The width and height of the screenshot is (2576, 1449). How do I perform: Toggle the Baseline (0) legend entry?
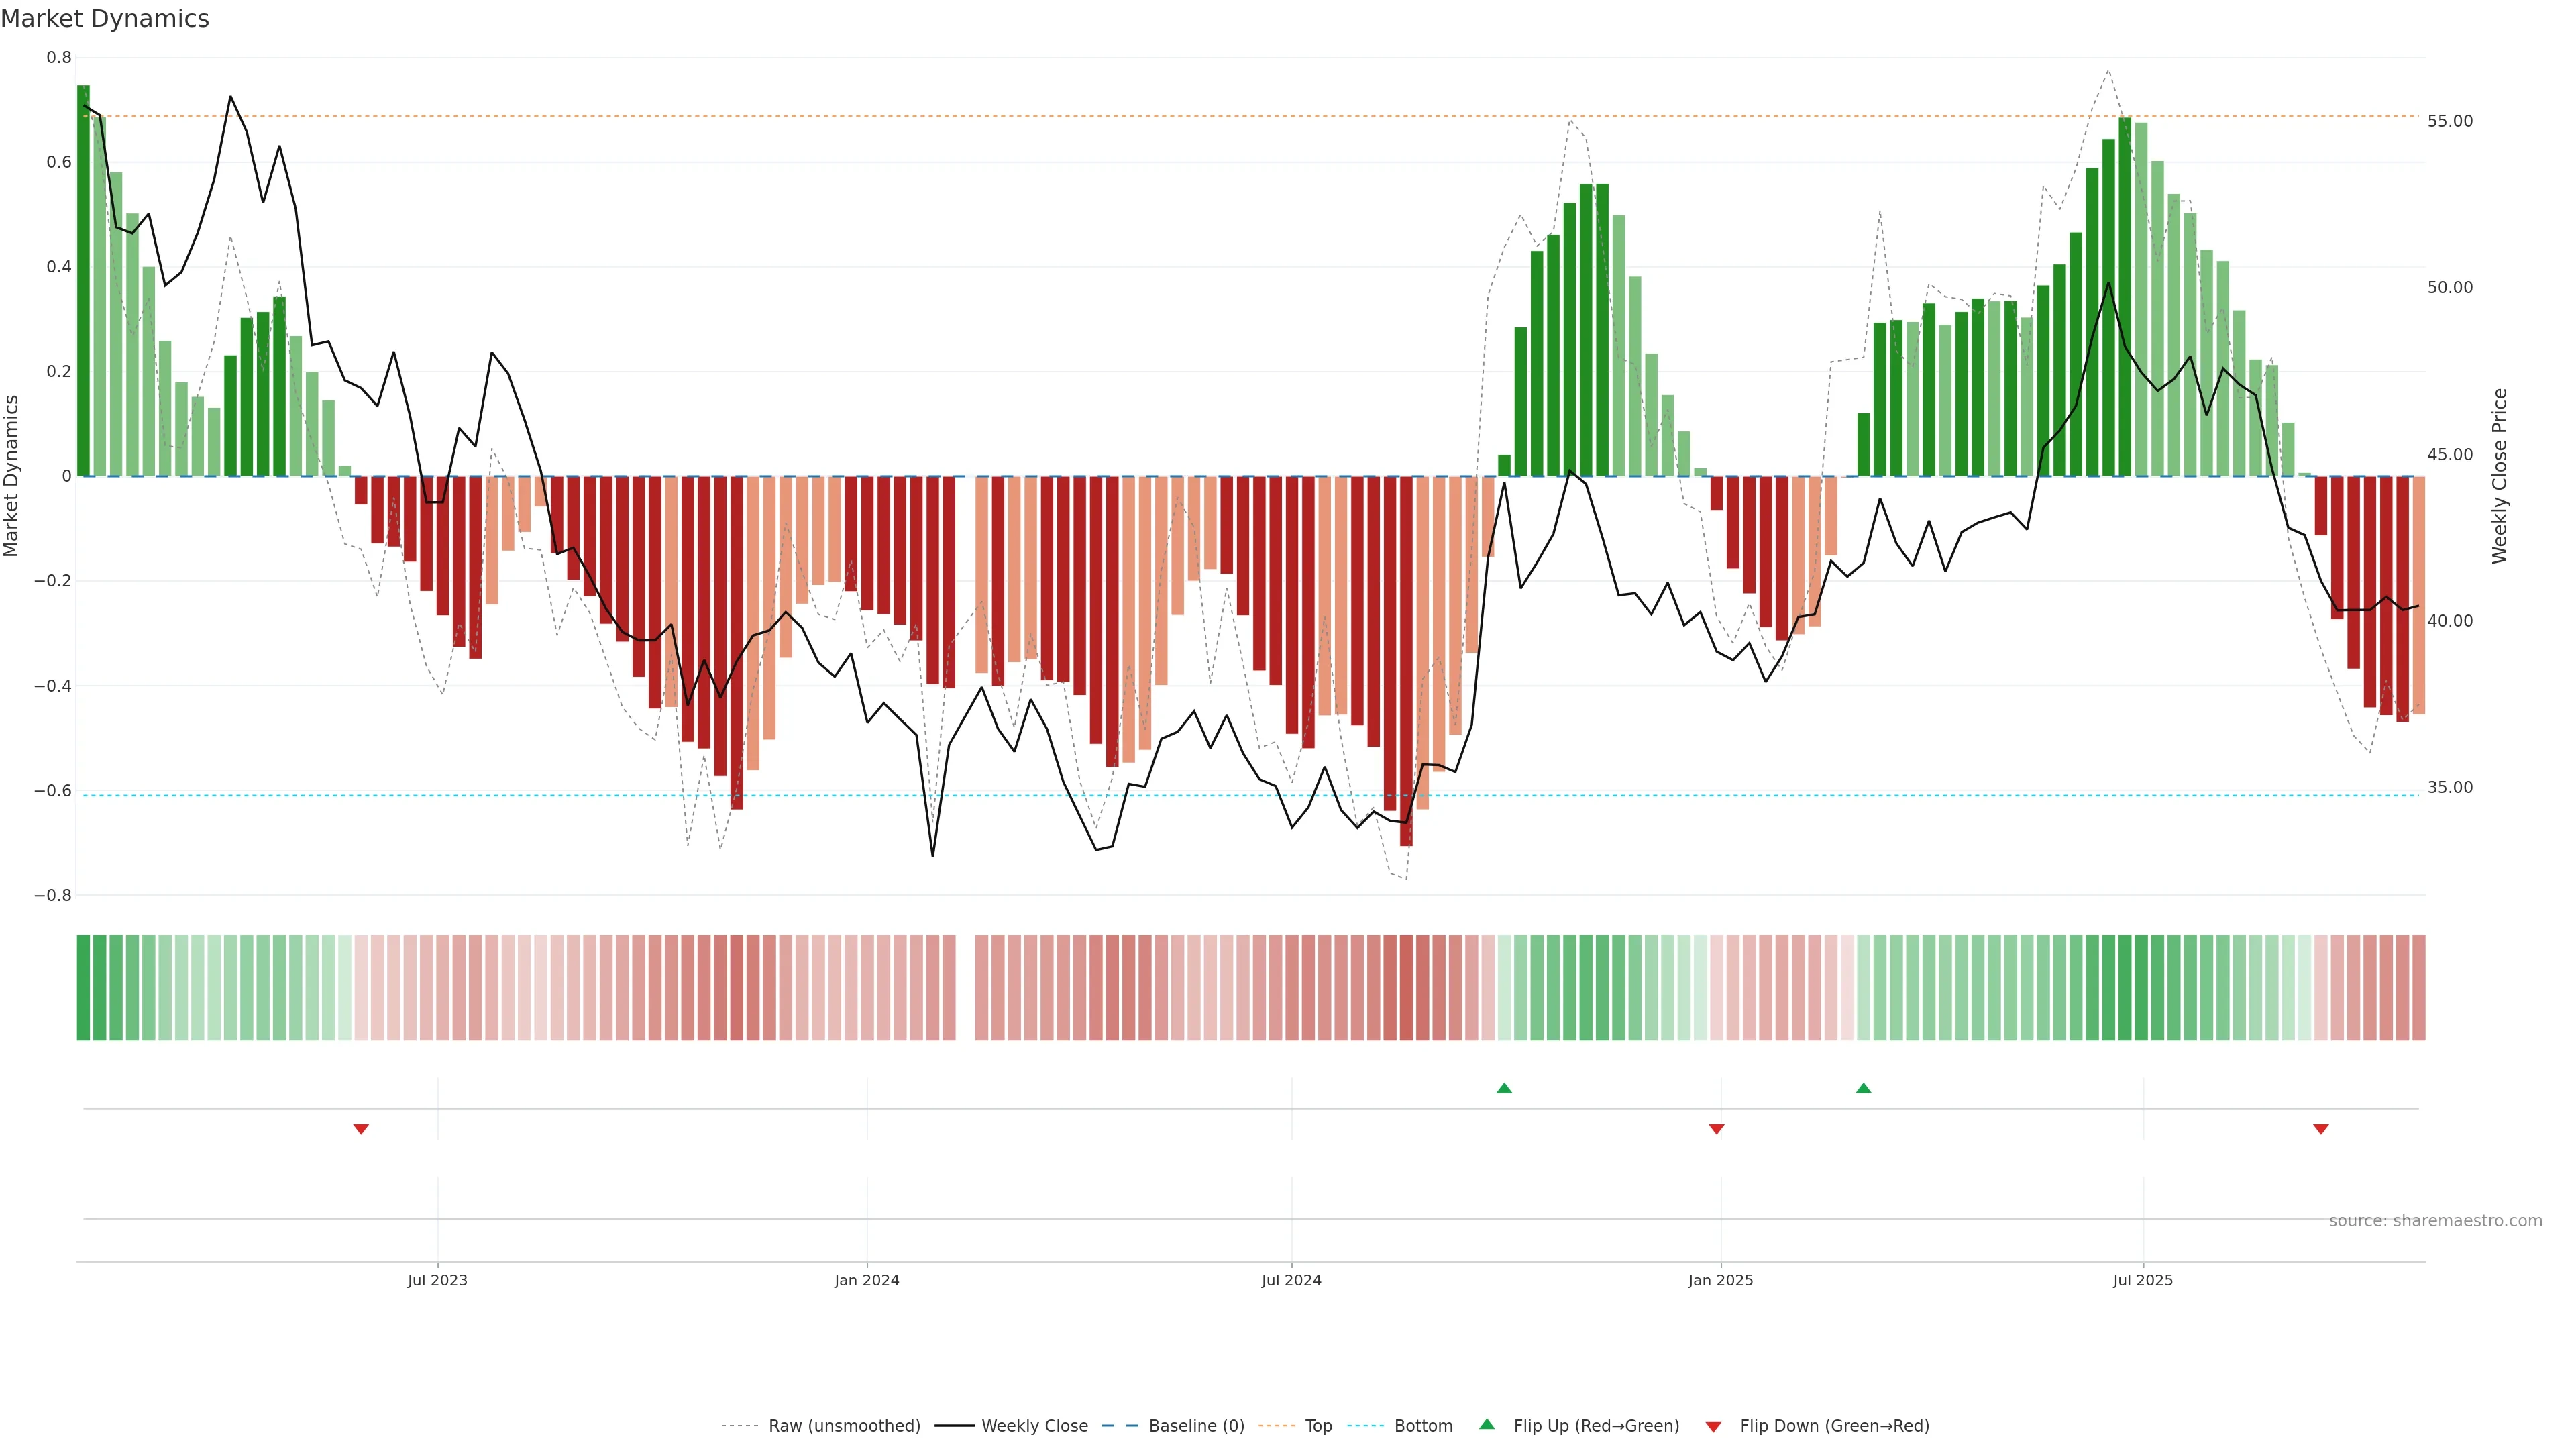(x=1196, y=1426)
